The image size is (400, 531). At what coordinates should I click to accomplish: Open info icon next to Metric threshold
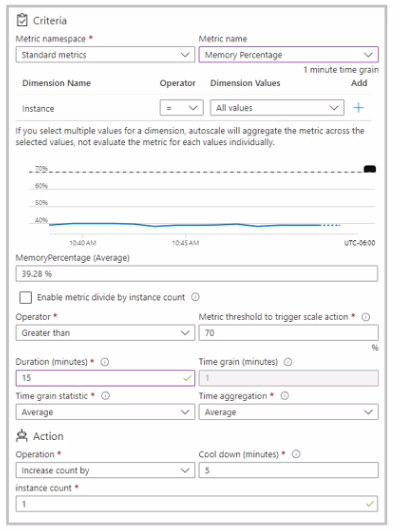click(x=365, y=317)
